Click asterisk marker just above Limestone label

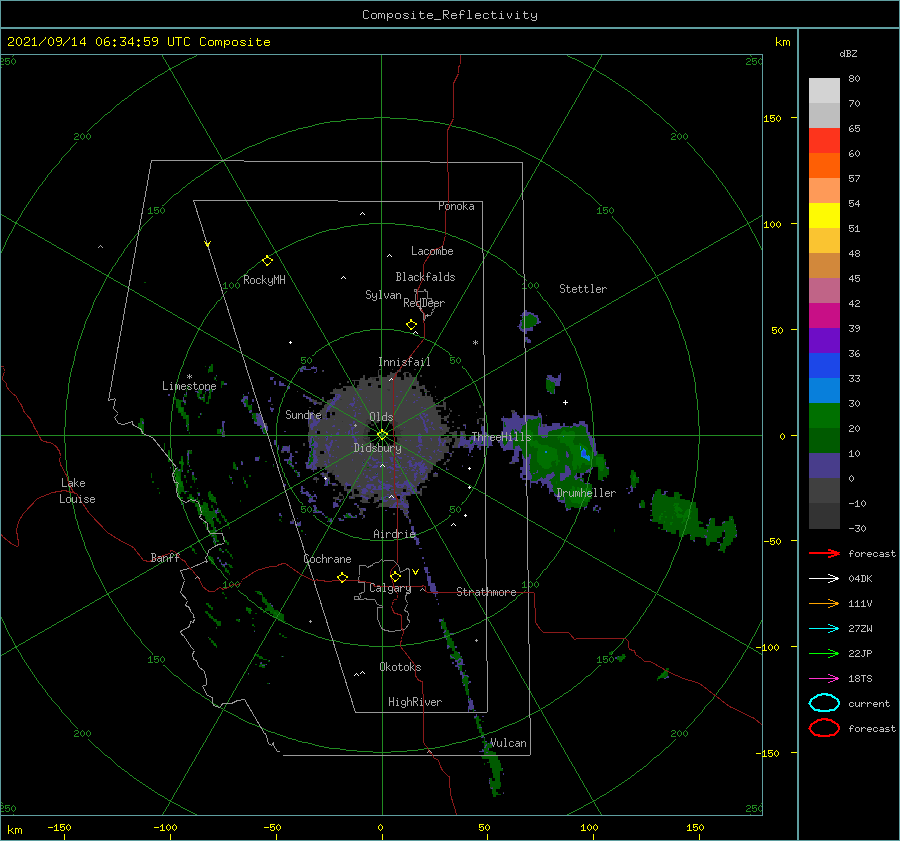pos(189,377)
